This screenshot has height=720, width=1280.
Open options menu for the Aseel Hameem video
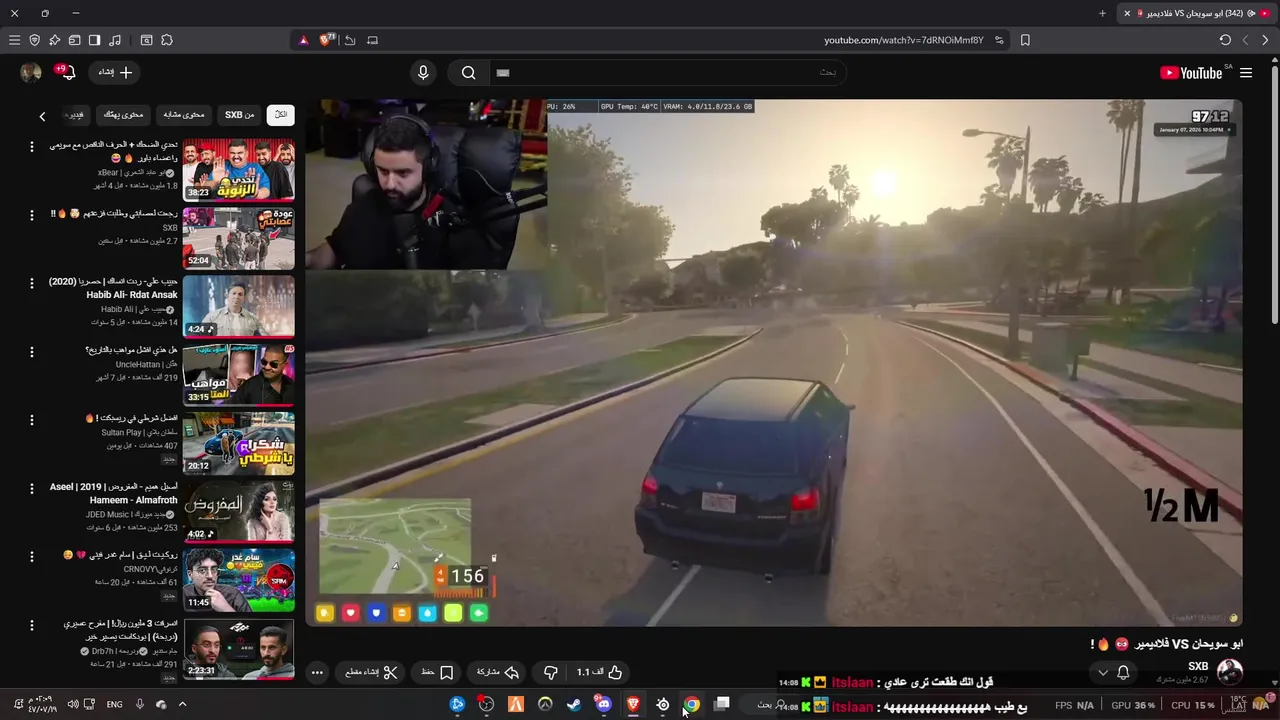[x=31, y=488]
